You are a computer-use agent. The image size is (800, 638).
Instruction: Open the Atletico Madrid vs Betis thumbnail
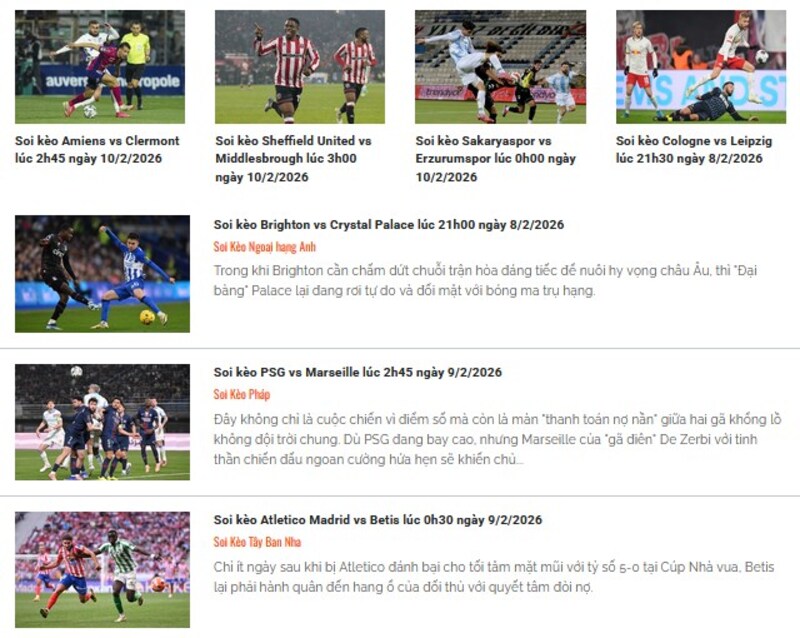click(103, 570)
